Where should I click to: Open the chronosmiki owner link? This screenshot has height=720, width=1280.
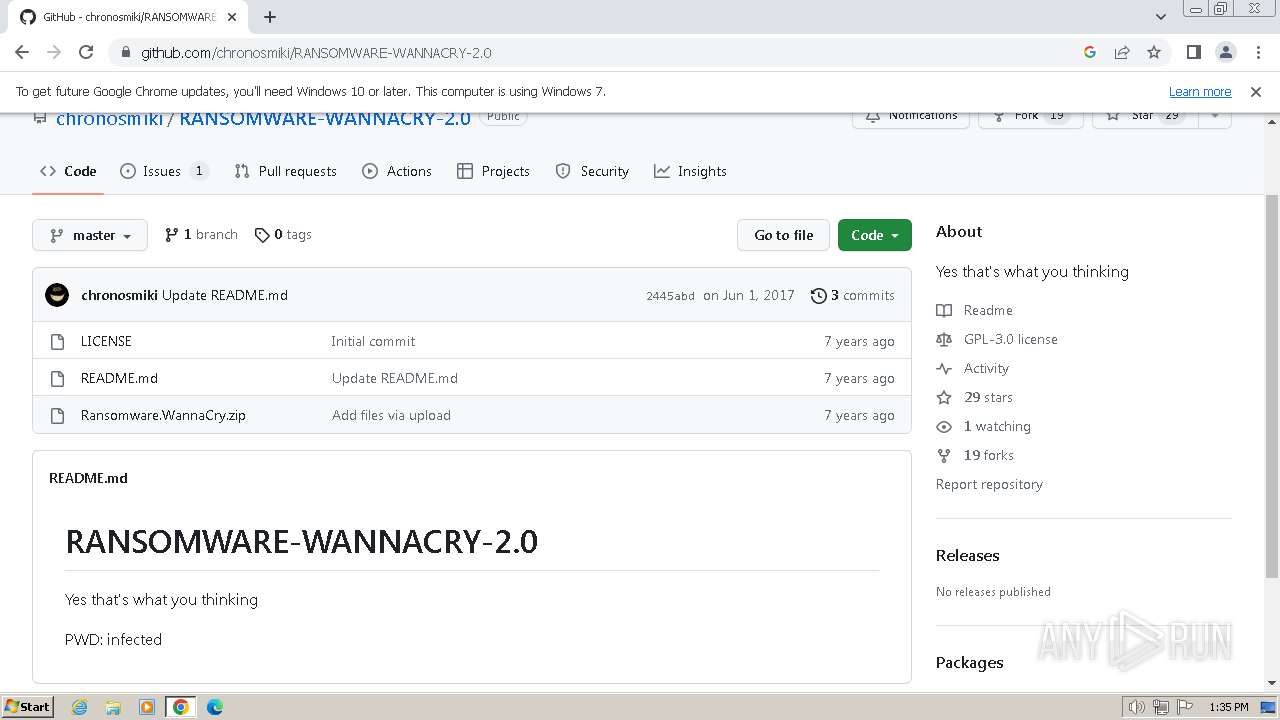pos(109,119)
